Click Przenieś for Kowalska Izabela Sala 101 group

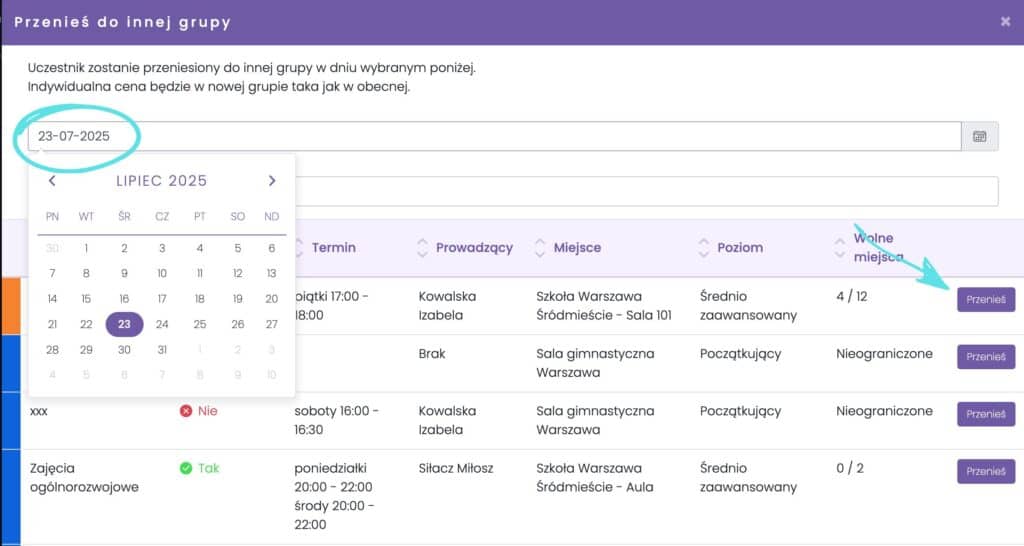tap(986, 300)
